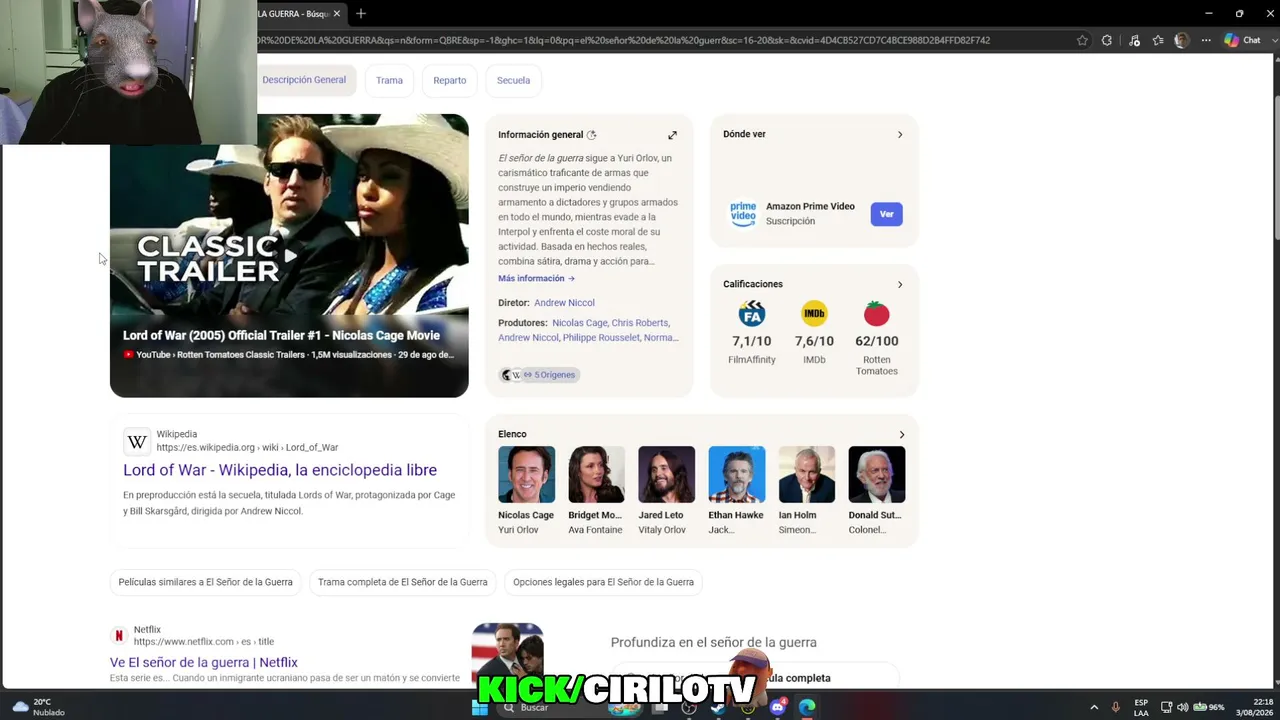This screenshot has width=1280, height=720.
Task: Open the IMDb rating icon
Action: coord(814,315)
